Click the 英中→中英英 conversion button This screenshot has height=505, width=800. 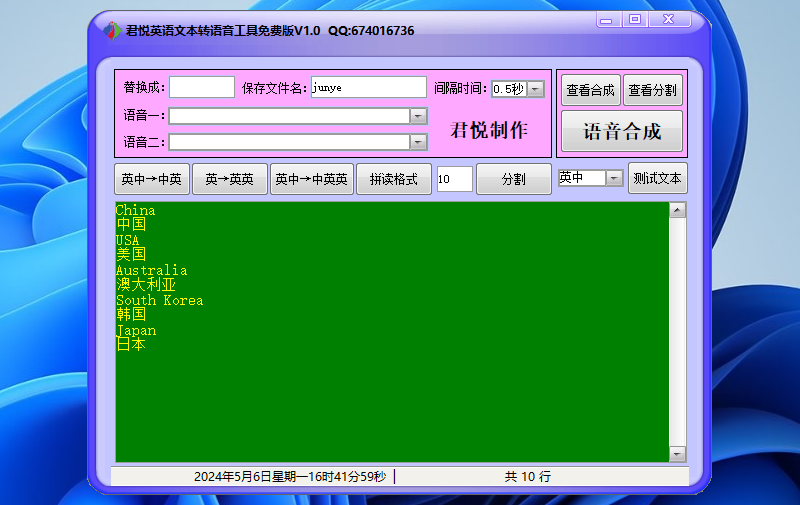pyautogui.click(x=312, y=179)
